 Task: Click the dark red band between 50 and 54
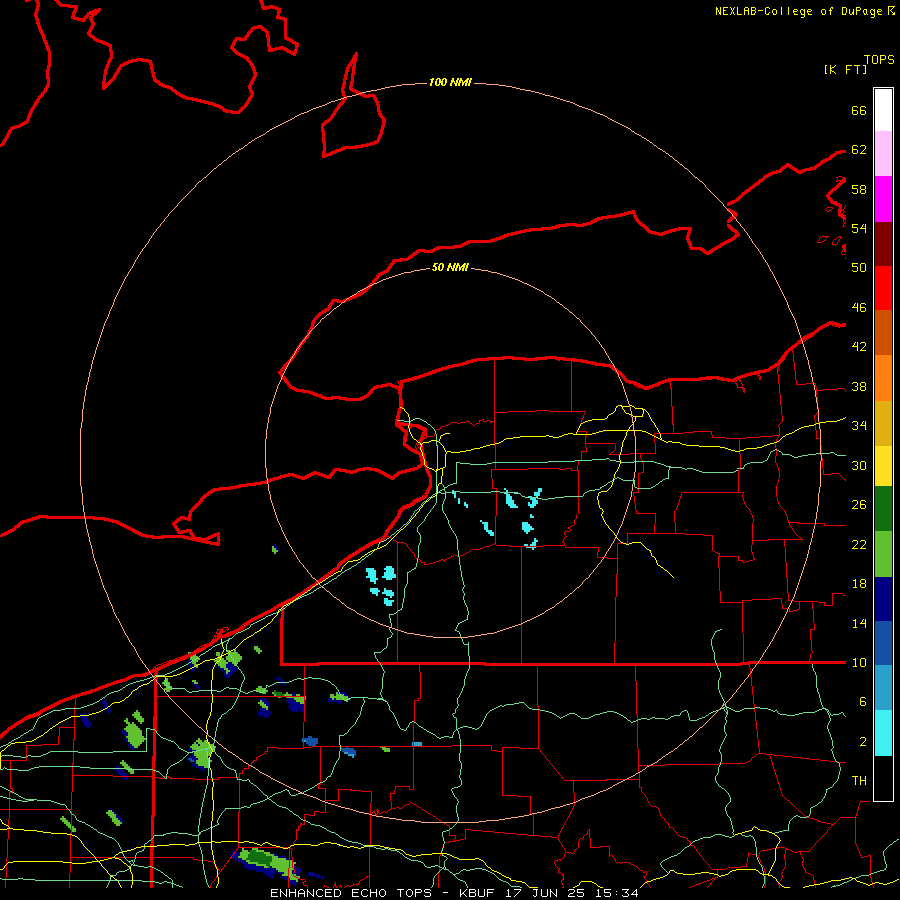pyautogui.click(x=883, y=244)
